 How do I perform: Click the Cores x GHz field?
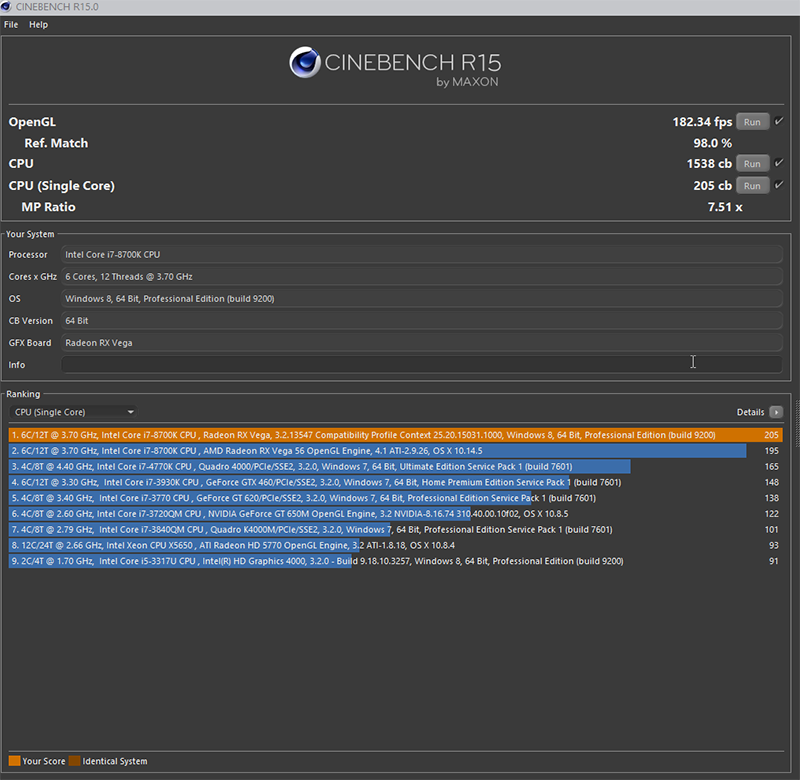421,276
